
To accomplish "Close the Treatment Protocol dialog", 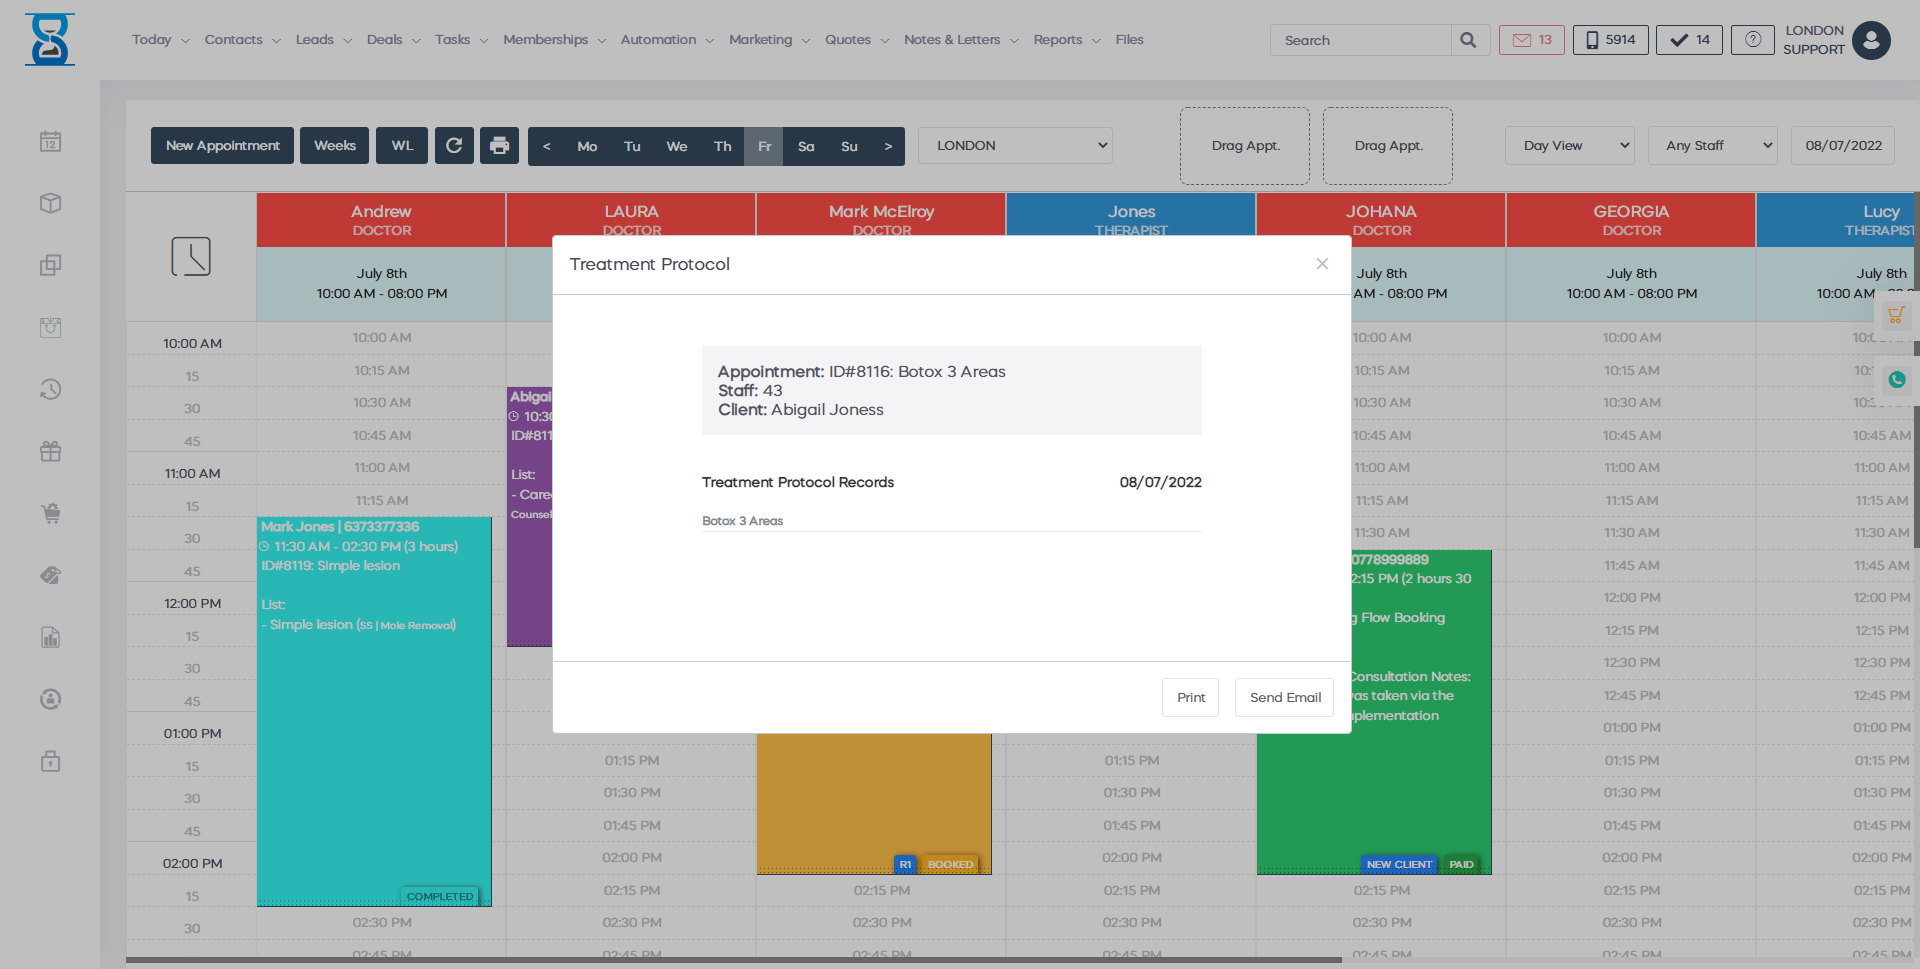I will tap(1322, 264).
